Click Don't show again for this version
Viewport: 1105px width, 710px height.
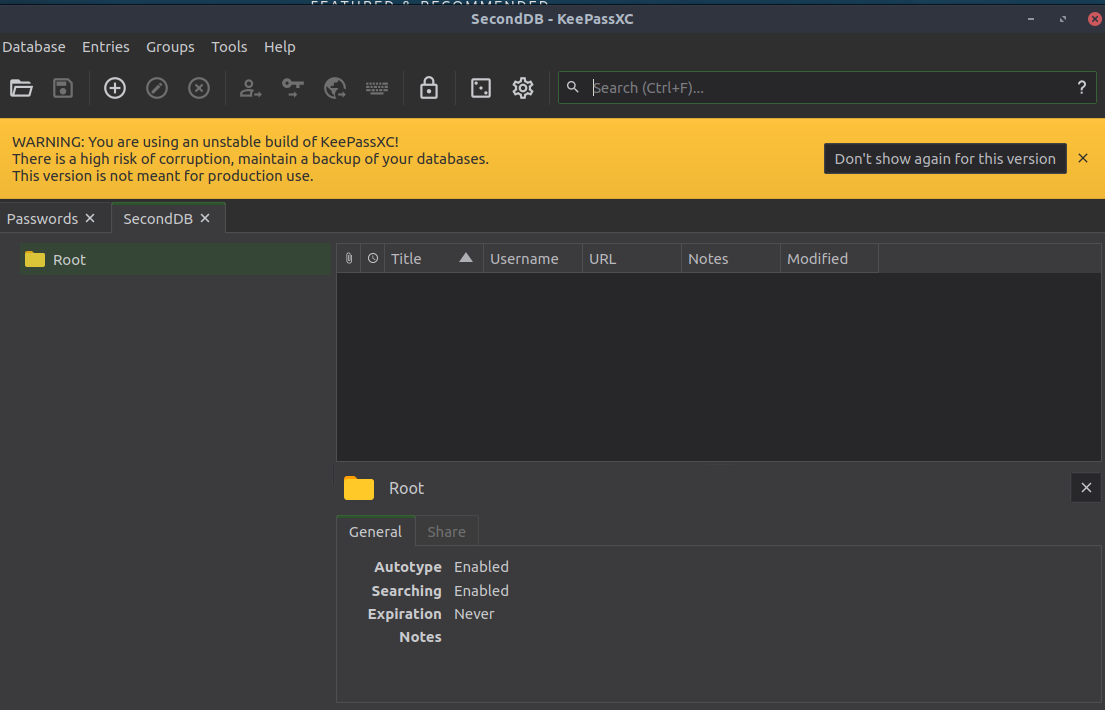945,159
